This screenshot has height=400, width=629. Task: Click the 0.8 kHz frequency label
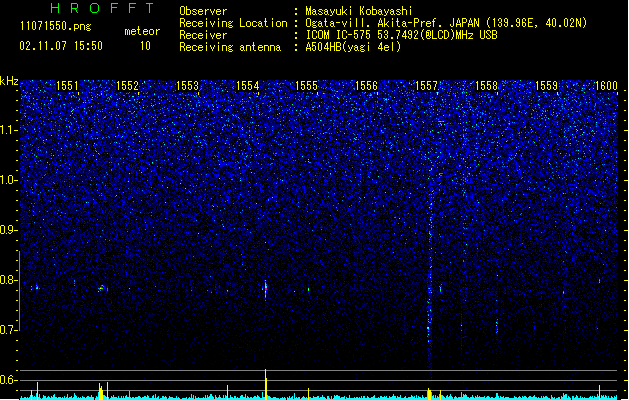coord(8,280)
